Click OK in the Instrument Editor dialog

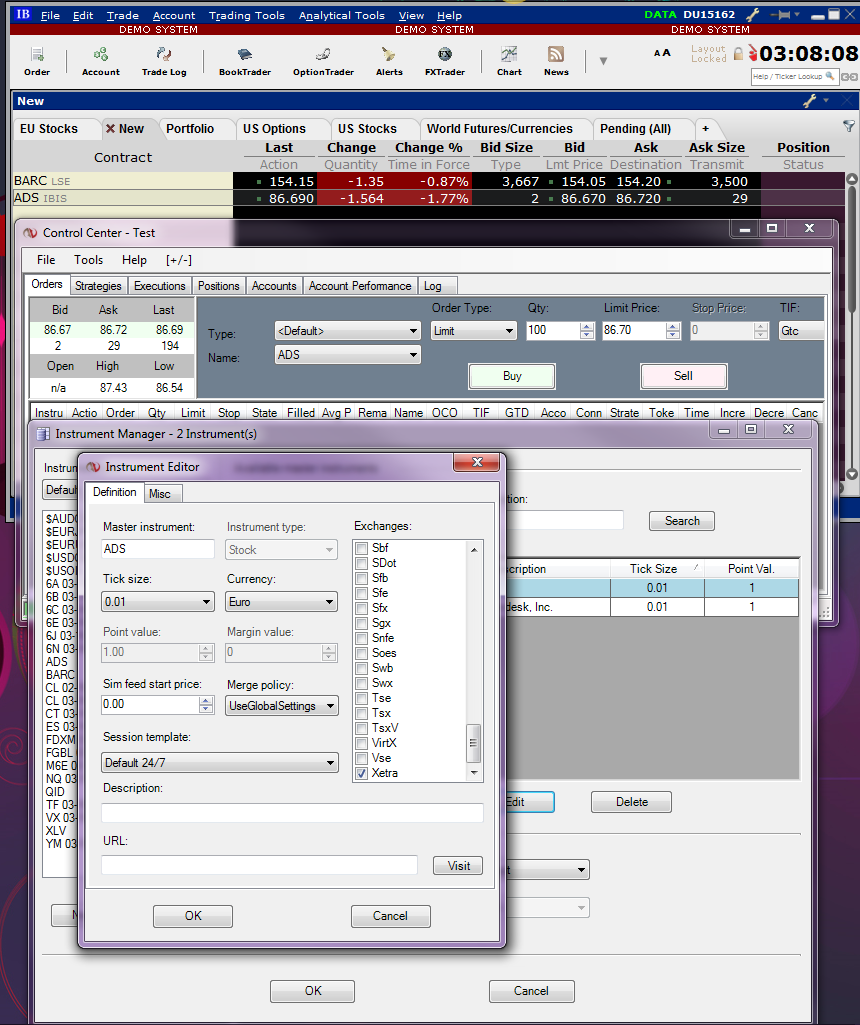click(193, 916)
